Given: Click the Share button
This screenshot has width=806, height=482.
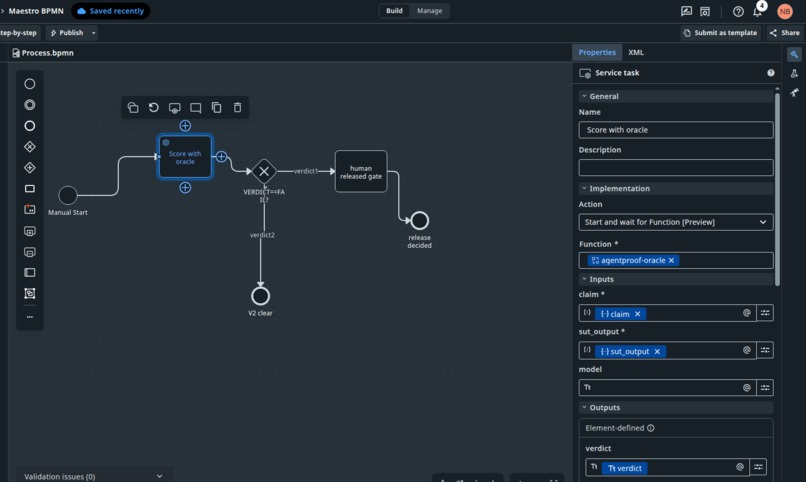Looking at the screenshot, I should pos(784,33).
